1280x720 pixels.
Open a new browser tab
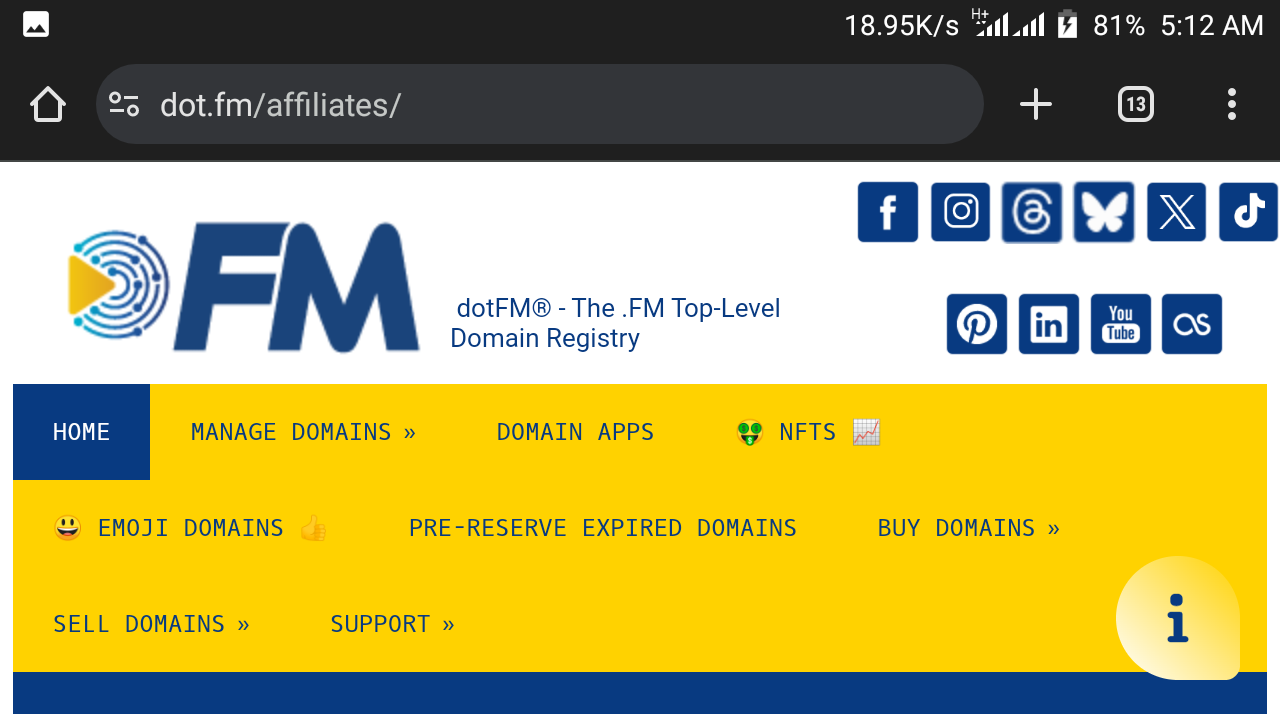point(1036,104)
